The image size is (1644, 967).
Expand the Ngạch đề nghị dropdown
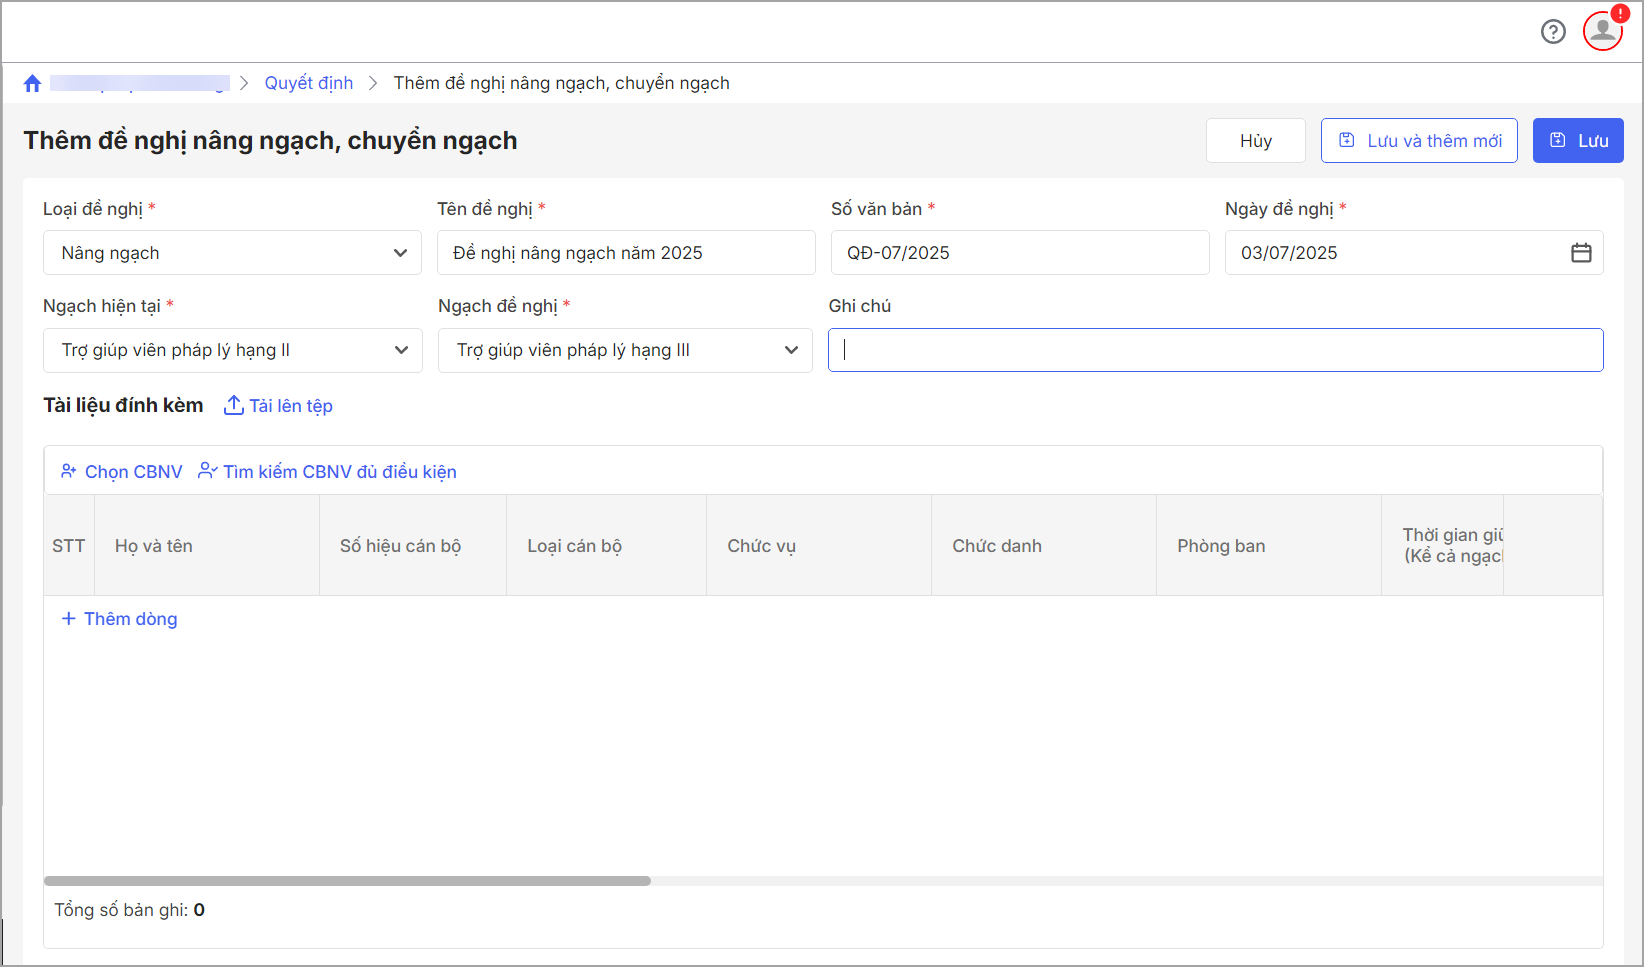coord(791,350)
